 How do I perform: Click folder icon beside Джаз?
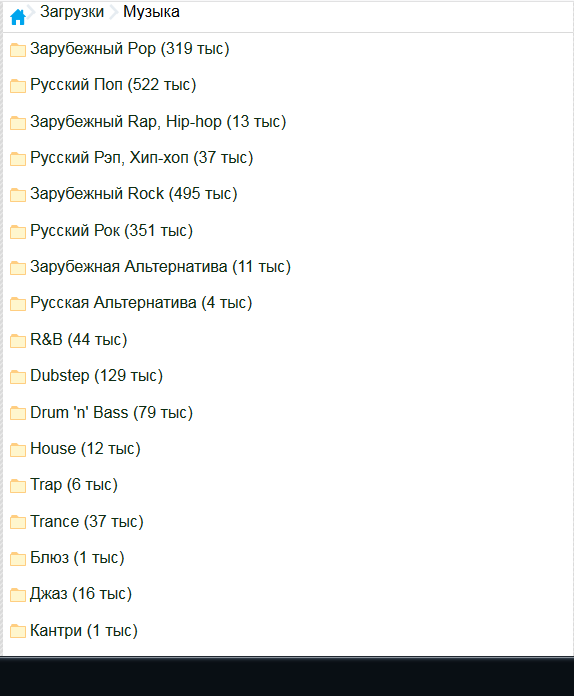(x=18, y=595)
